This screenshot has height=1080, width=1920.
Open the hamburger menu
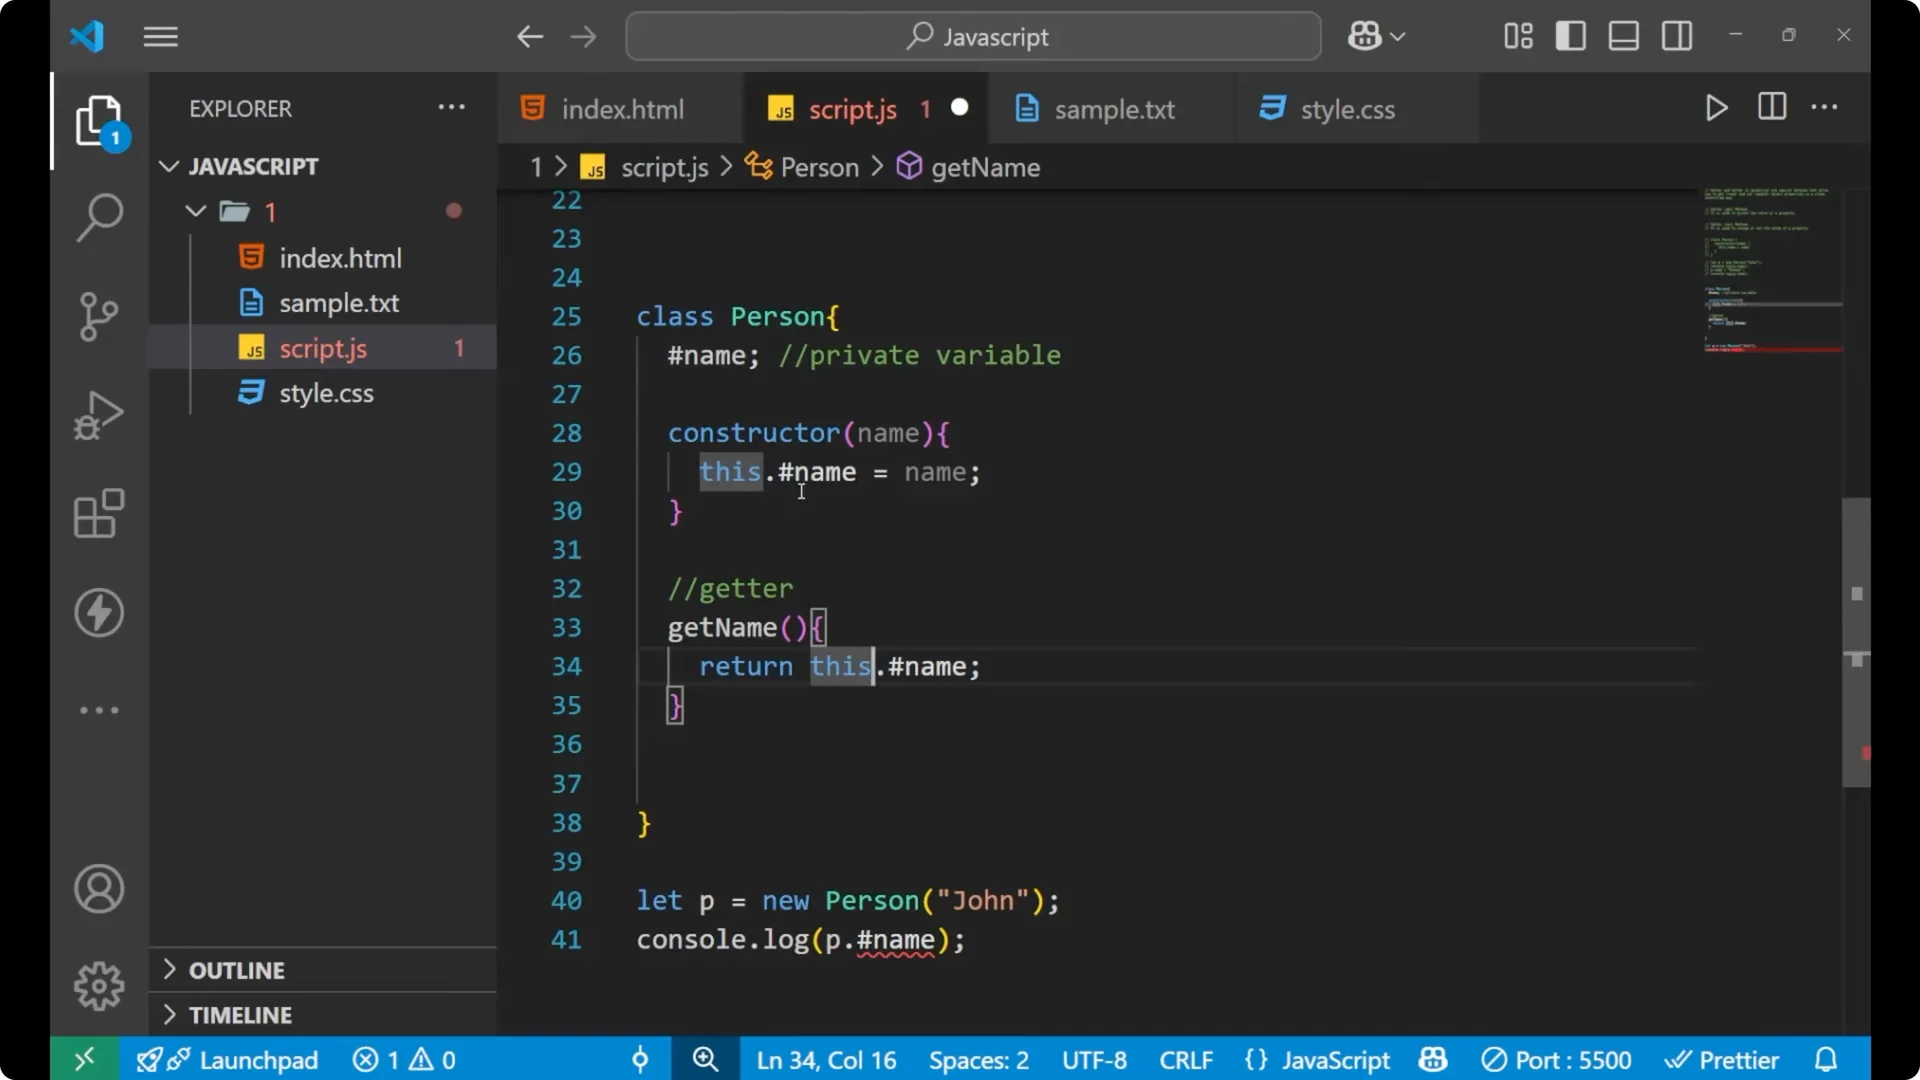[160, 36]
